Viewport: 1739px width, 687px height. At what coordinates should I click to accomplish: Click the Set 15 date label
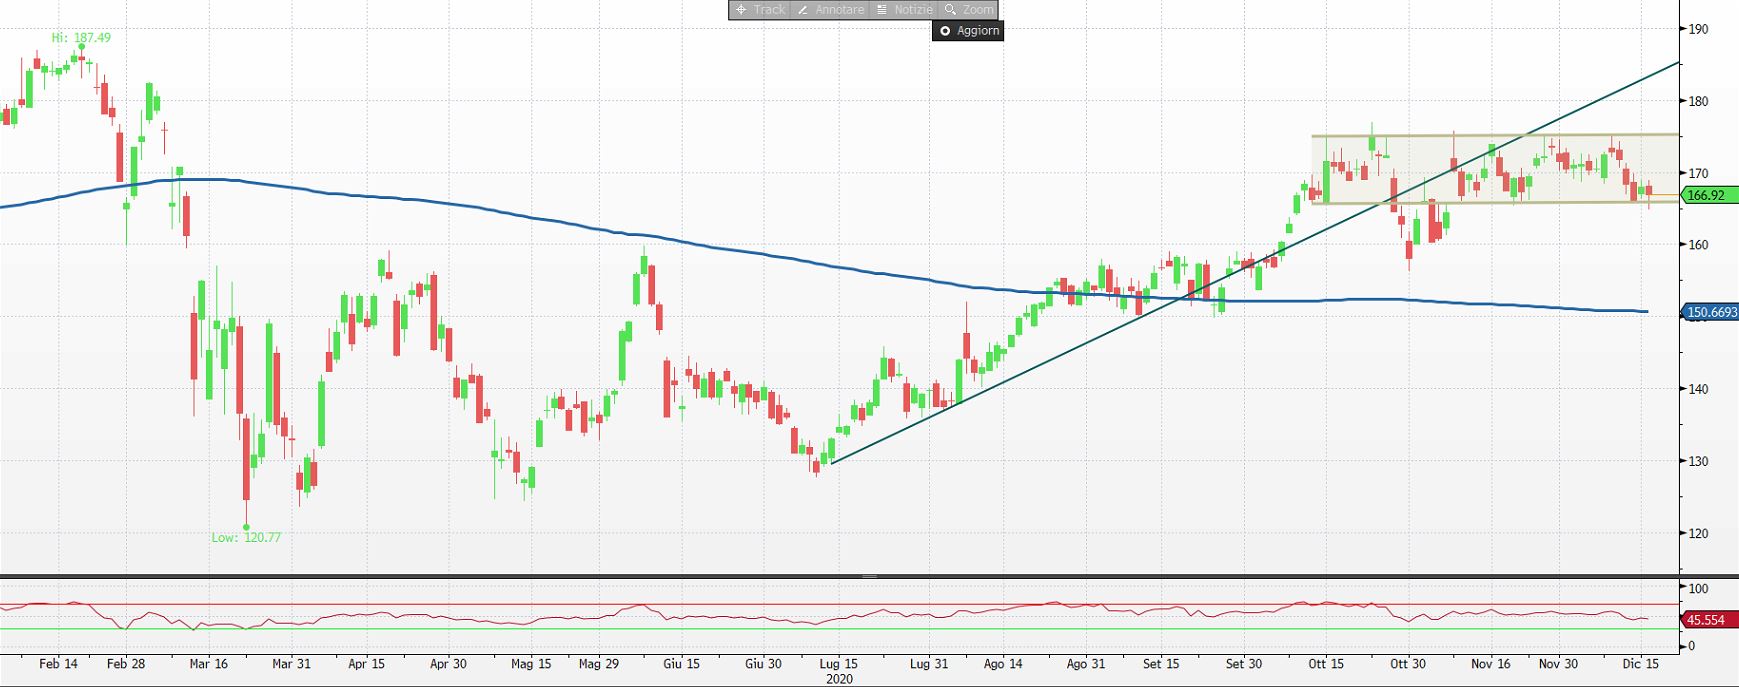1161,664
